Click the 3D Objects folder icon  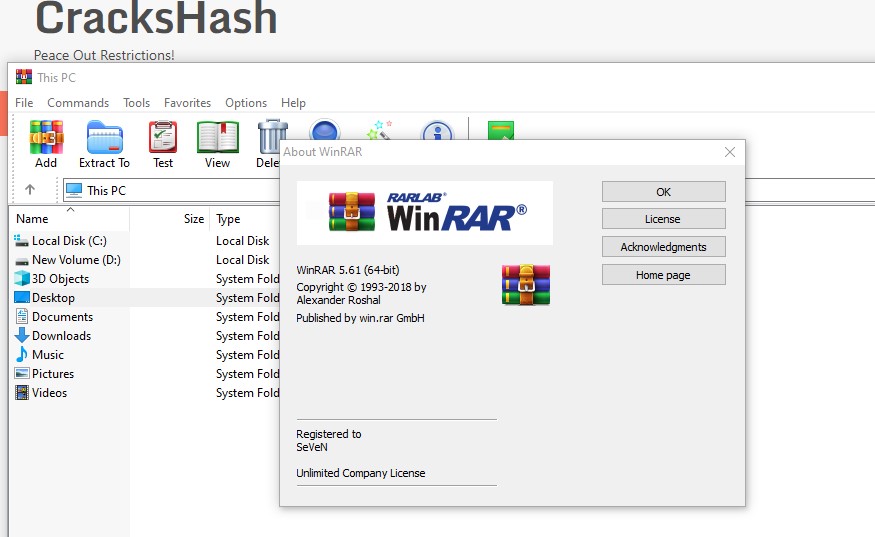pos(22,279)
